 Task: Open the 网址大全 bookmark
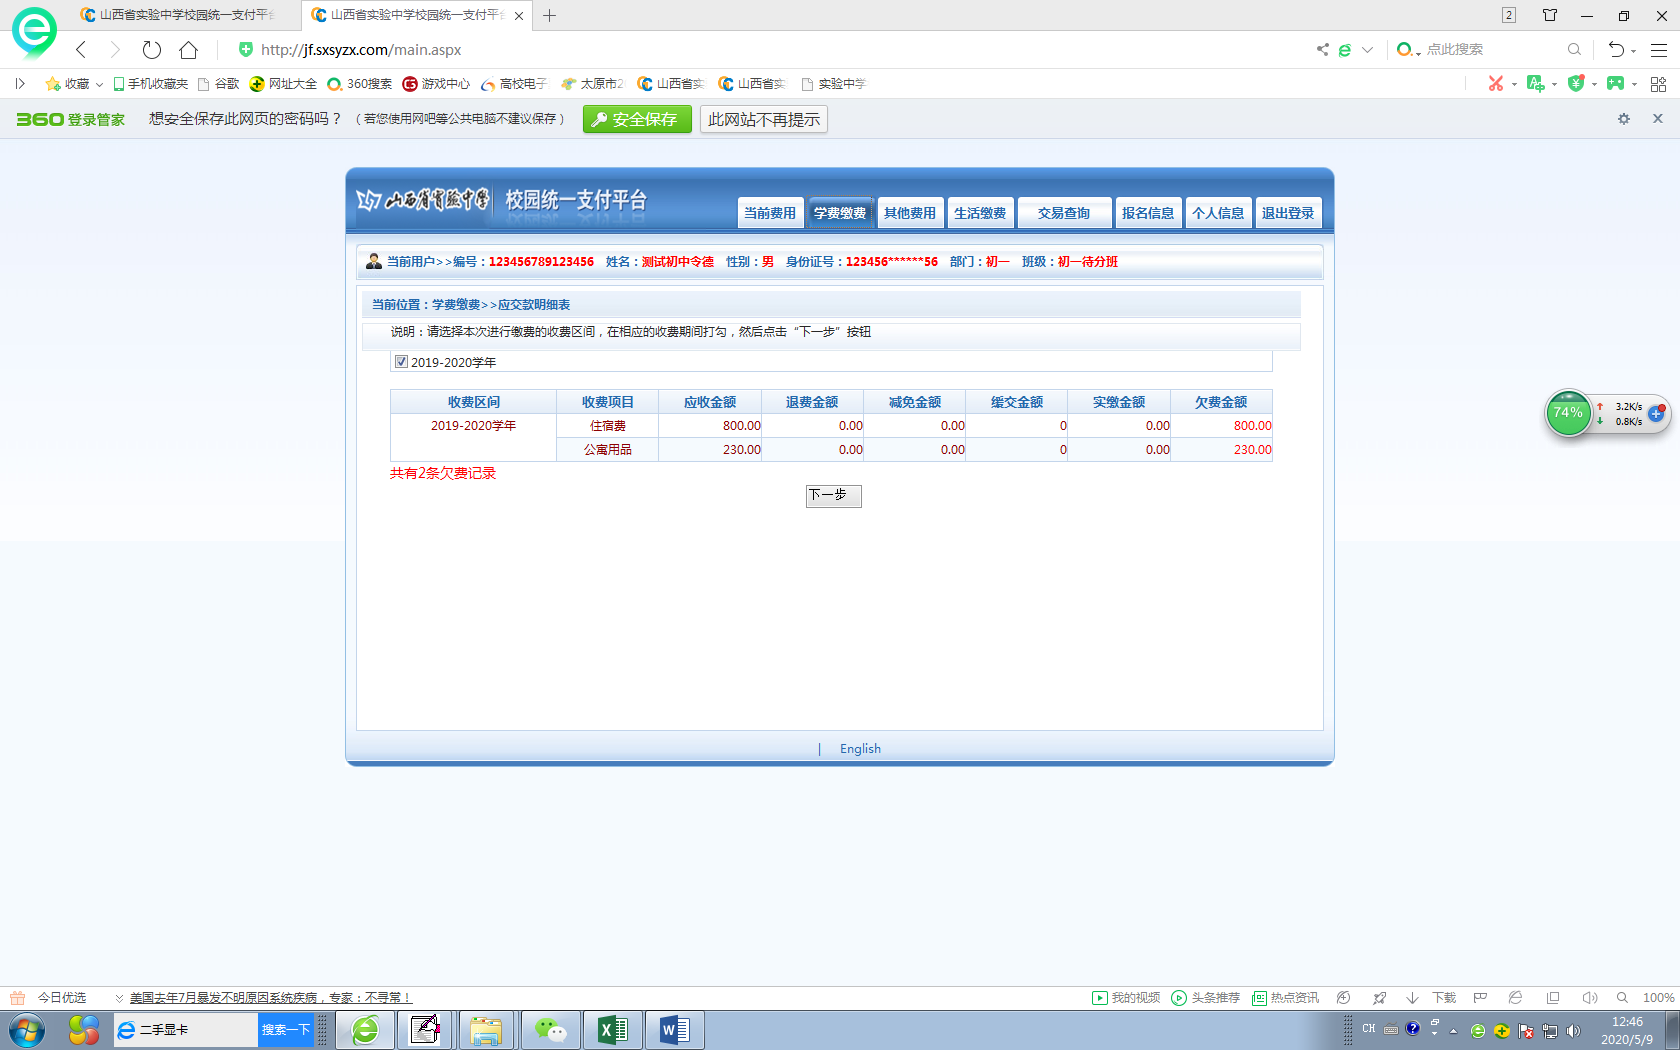[283, 84]
